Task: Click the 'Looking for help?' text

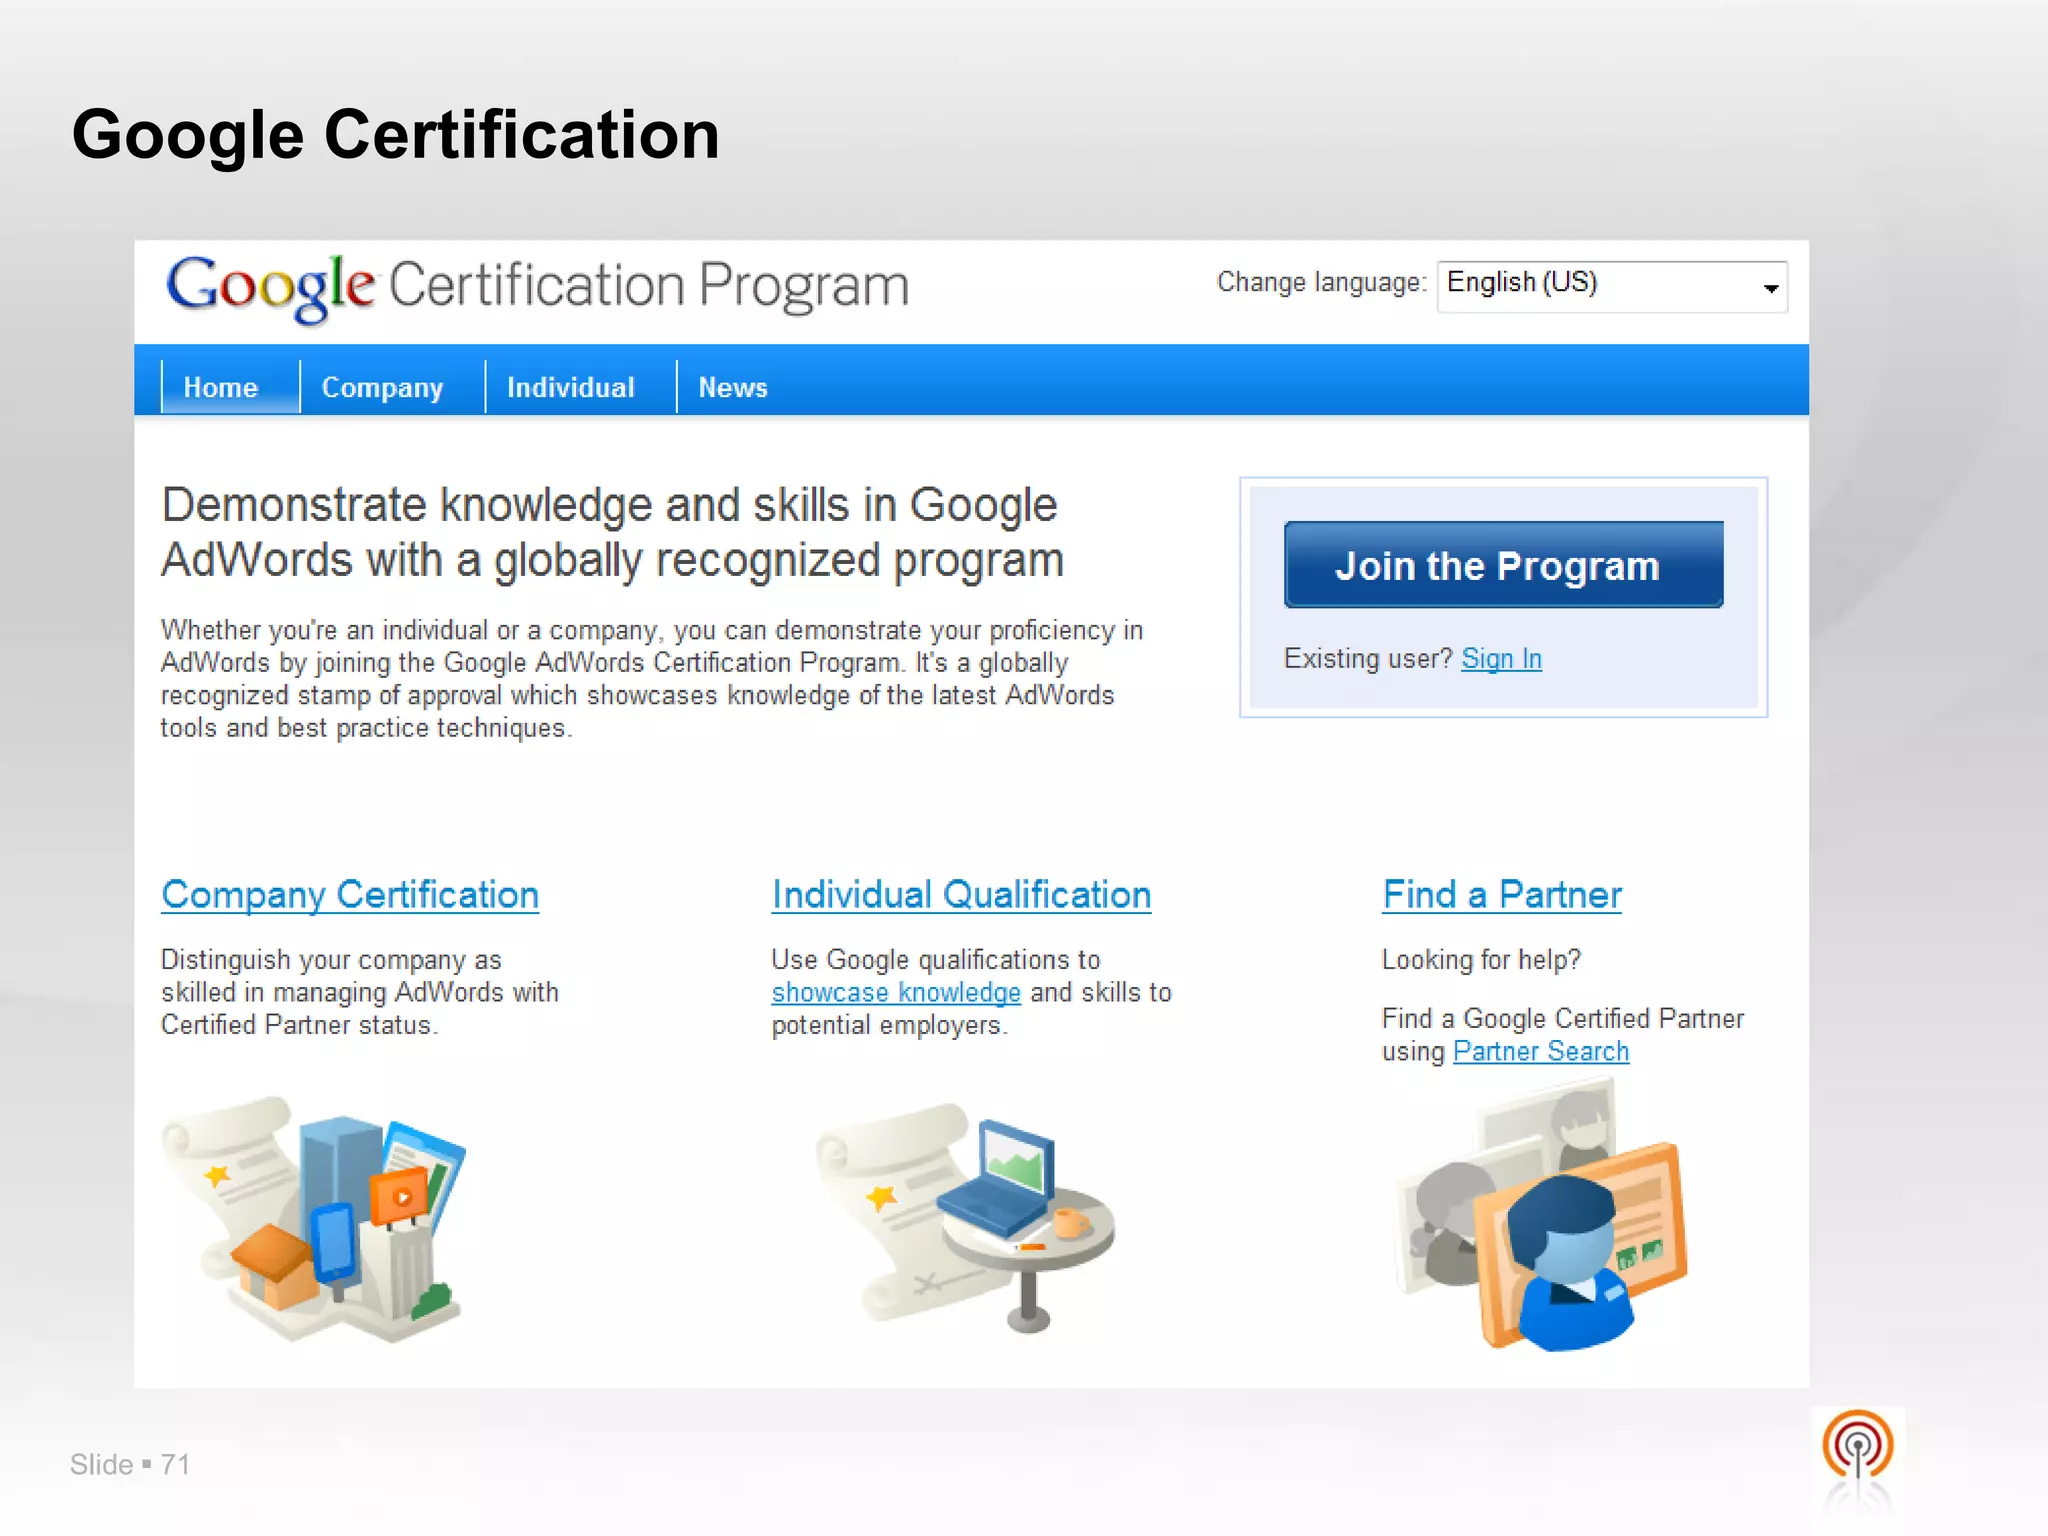Action: pyautogui.click(x=1481, y=960)
